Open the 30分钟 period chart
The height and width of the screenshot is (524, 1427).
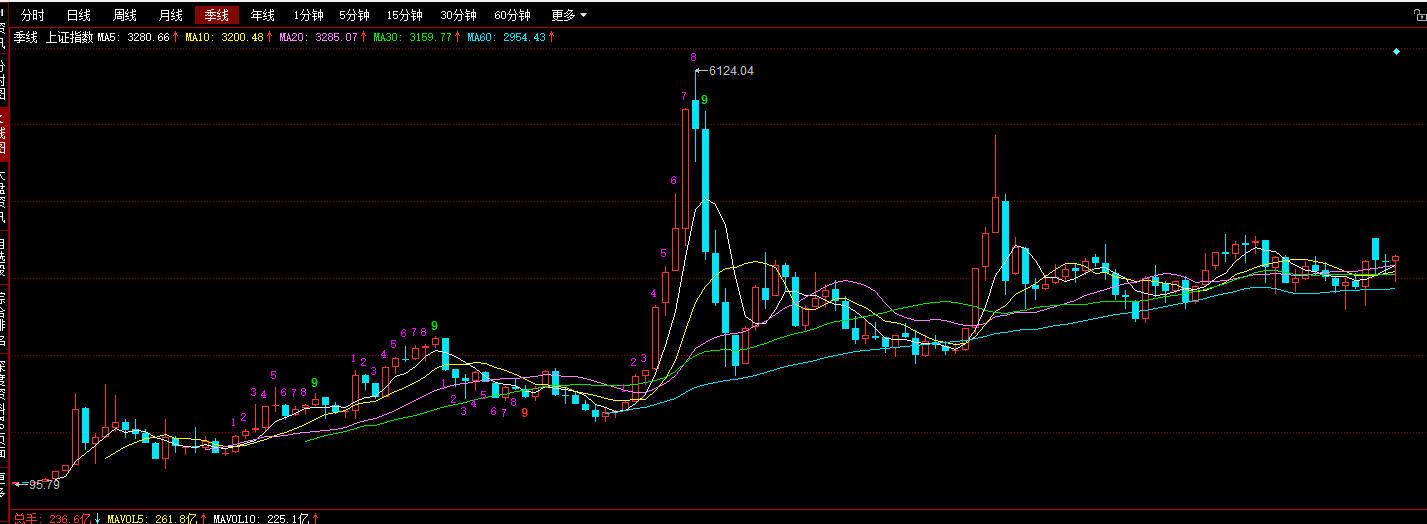(x=458, y=15)
